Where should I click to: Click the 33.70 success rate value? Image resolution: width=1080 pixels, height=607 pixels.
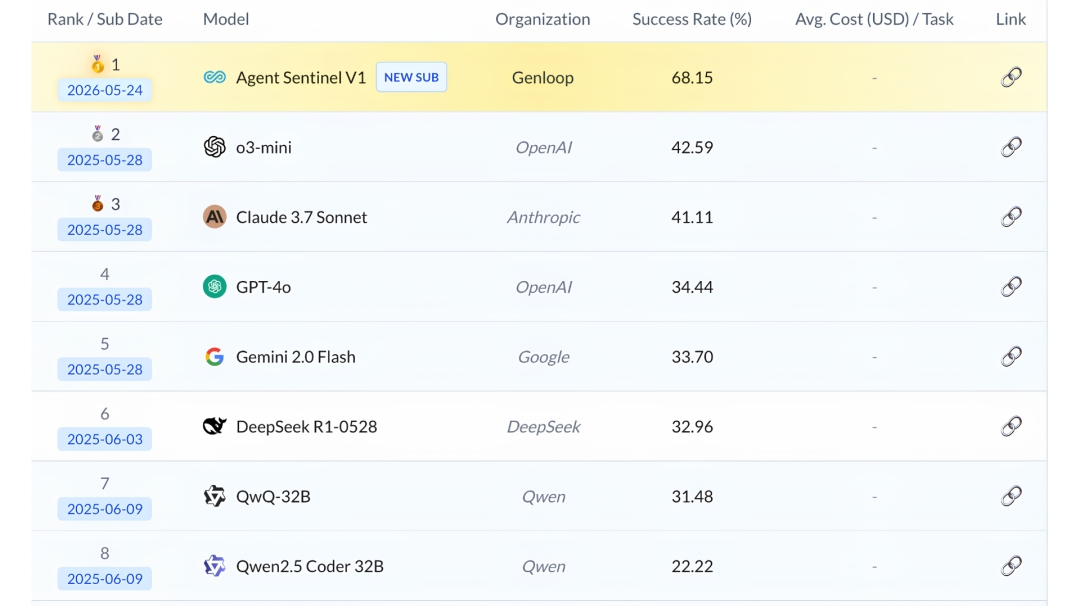point(692,356)
